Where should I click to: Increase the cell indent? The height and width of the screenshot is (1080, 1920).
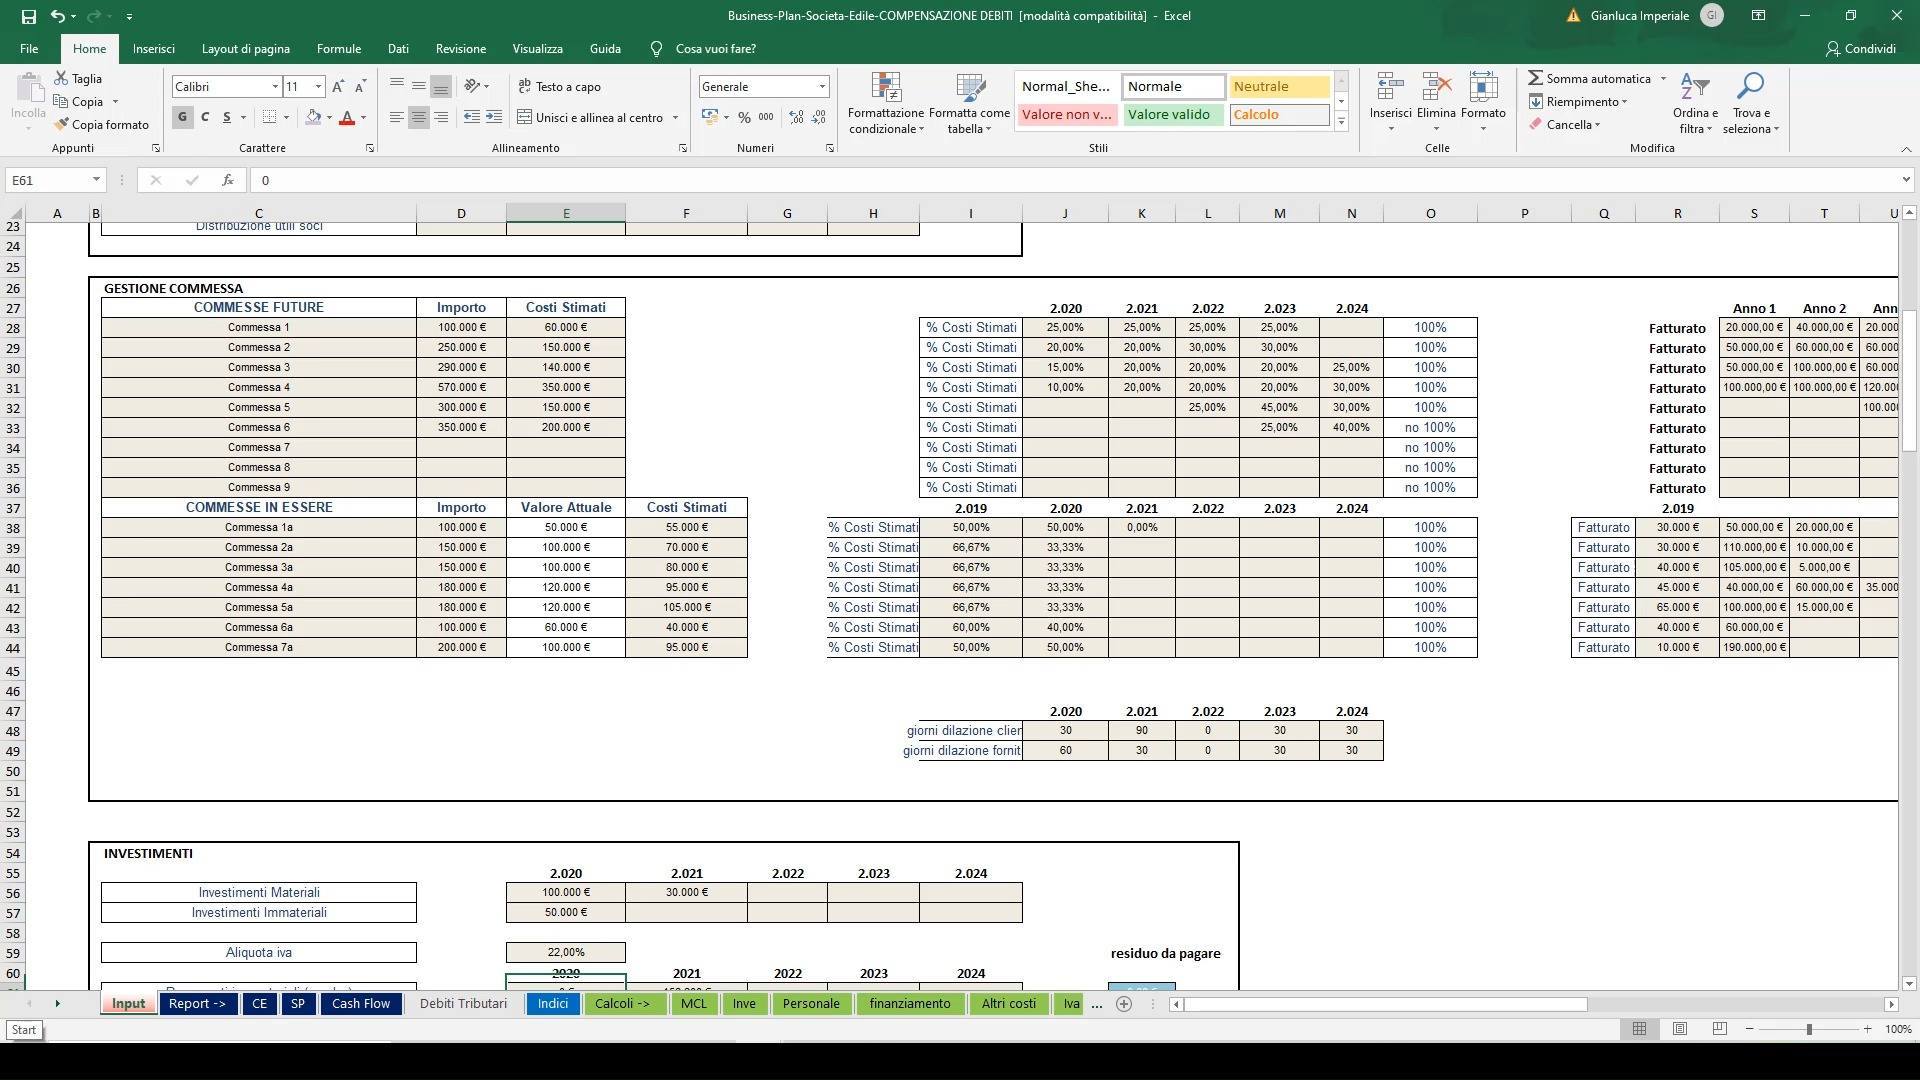[x=494, y=118]
